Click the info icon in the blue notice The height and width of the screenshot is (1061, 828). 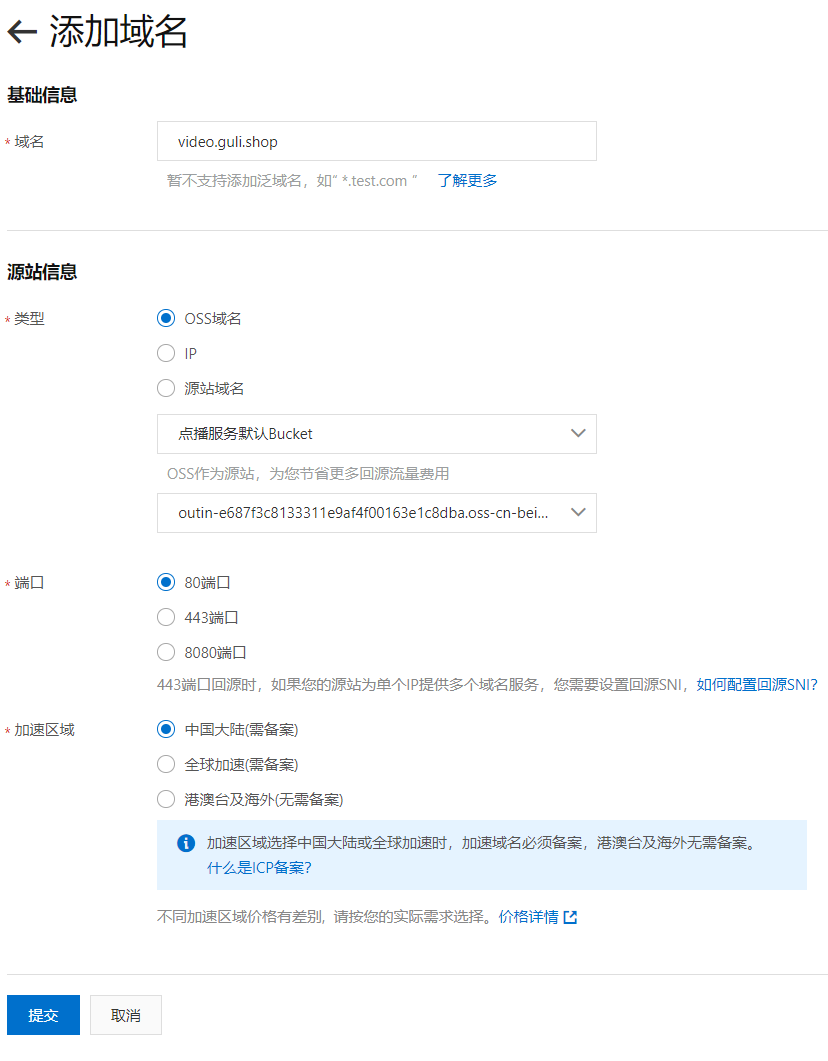[x=186, y=843]
